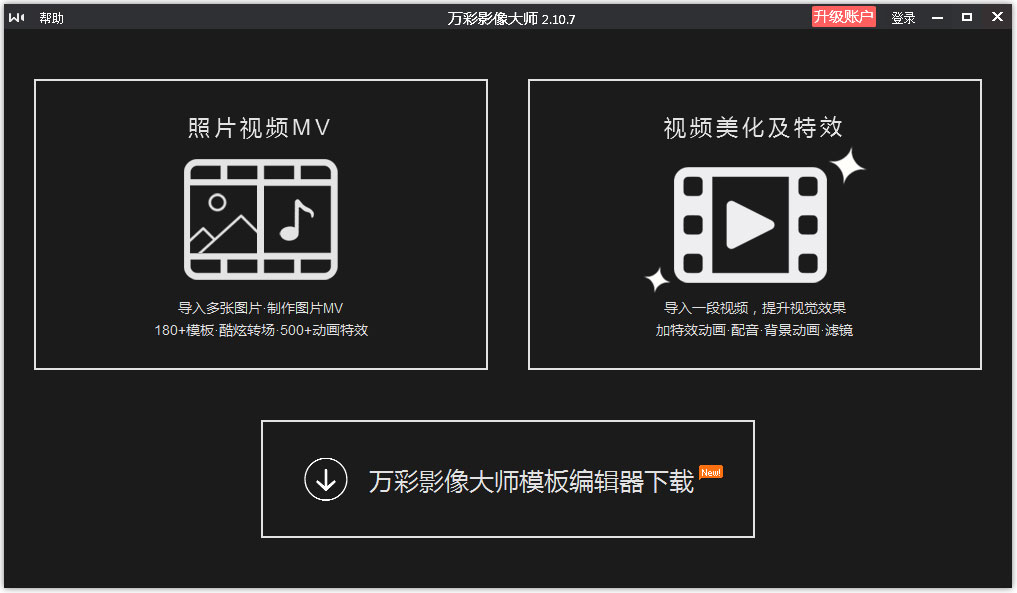This screenshot has height=593, width=1017.
Task: Select the 照片视频MV heading
Action: pyautogui.click(x=259, y=128)
